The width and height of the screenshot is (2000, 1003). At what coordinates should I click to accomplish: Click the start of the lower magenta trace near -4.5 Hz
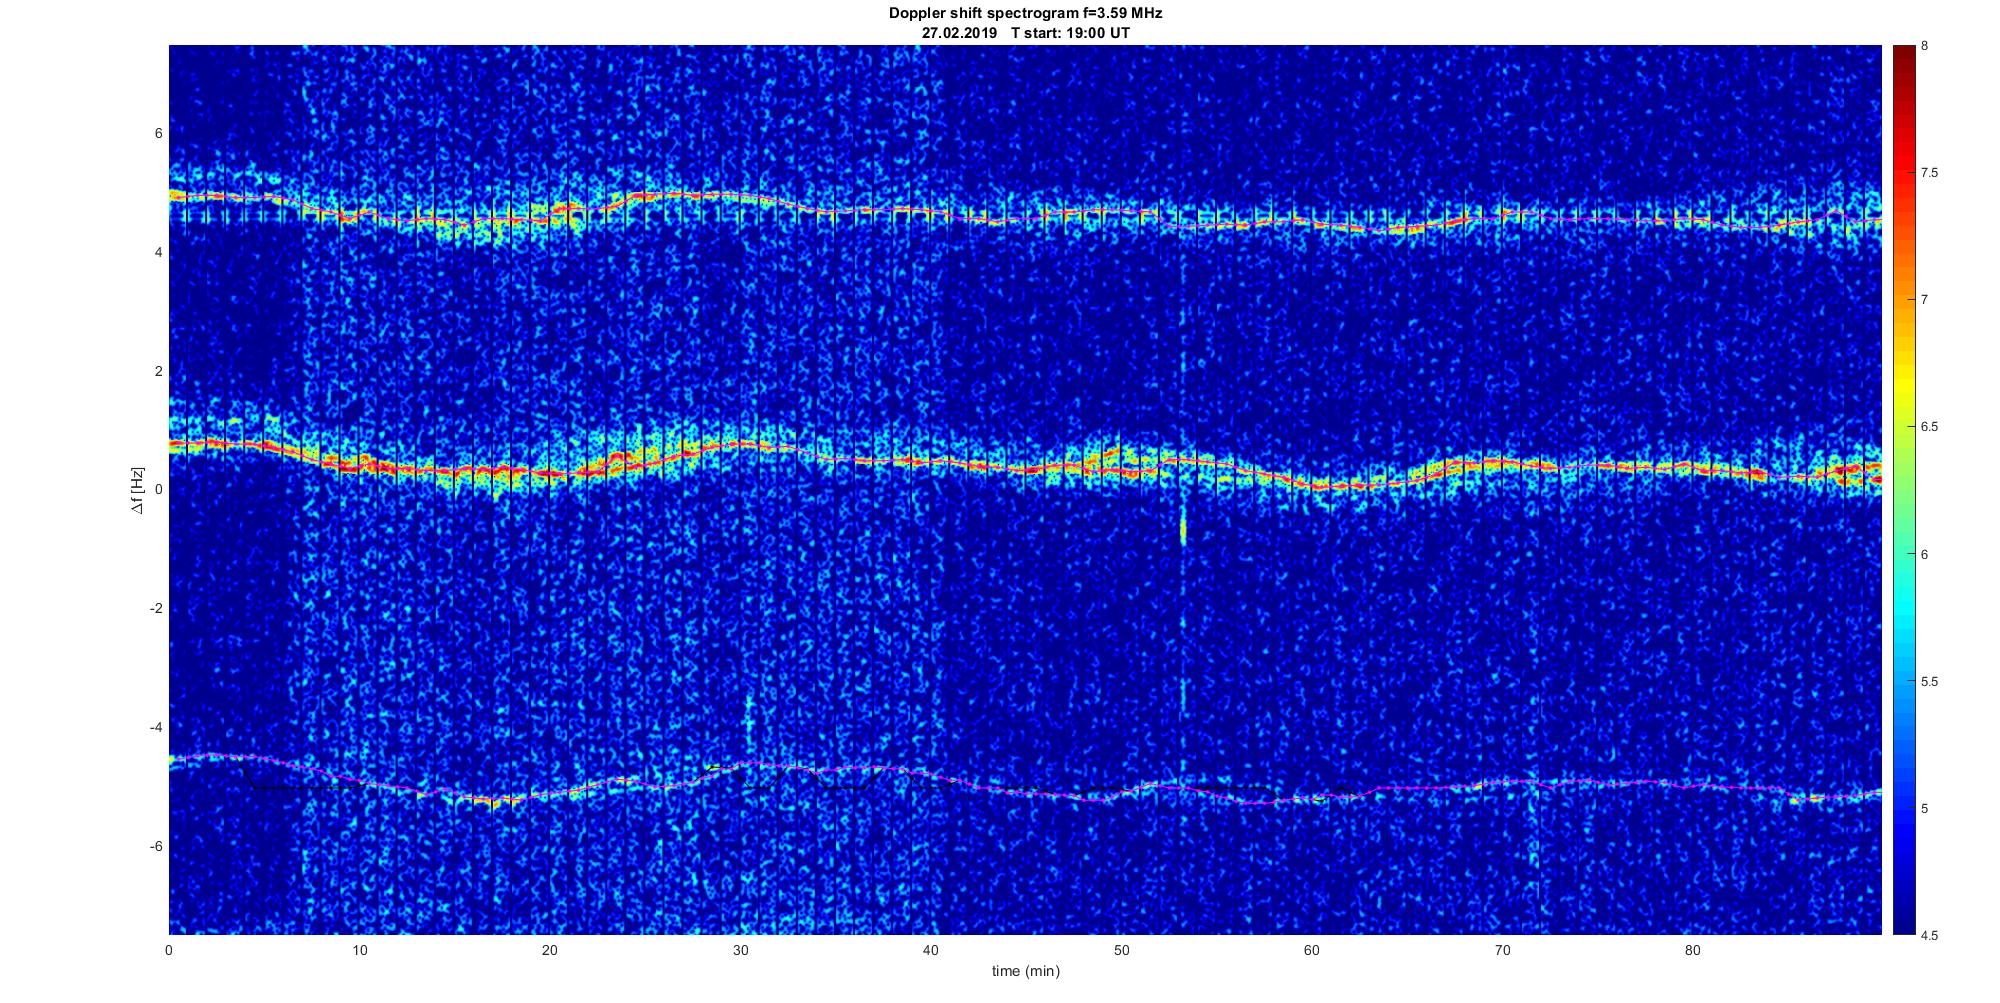pos(173,761)
